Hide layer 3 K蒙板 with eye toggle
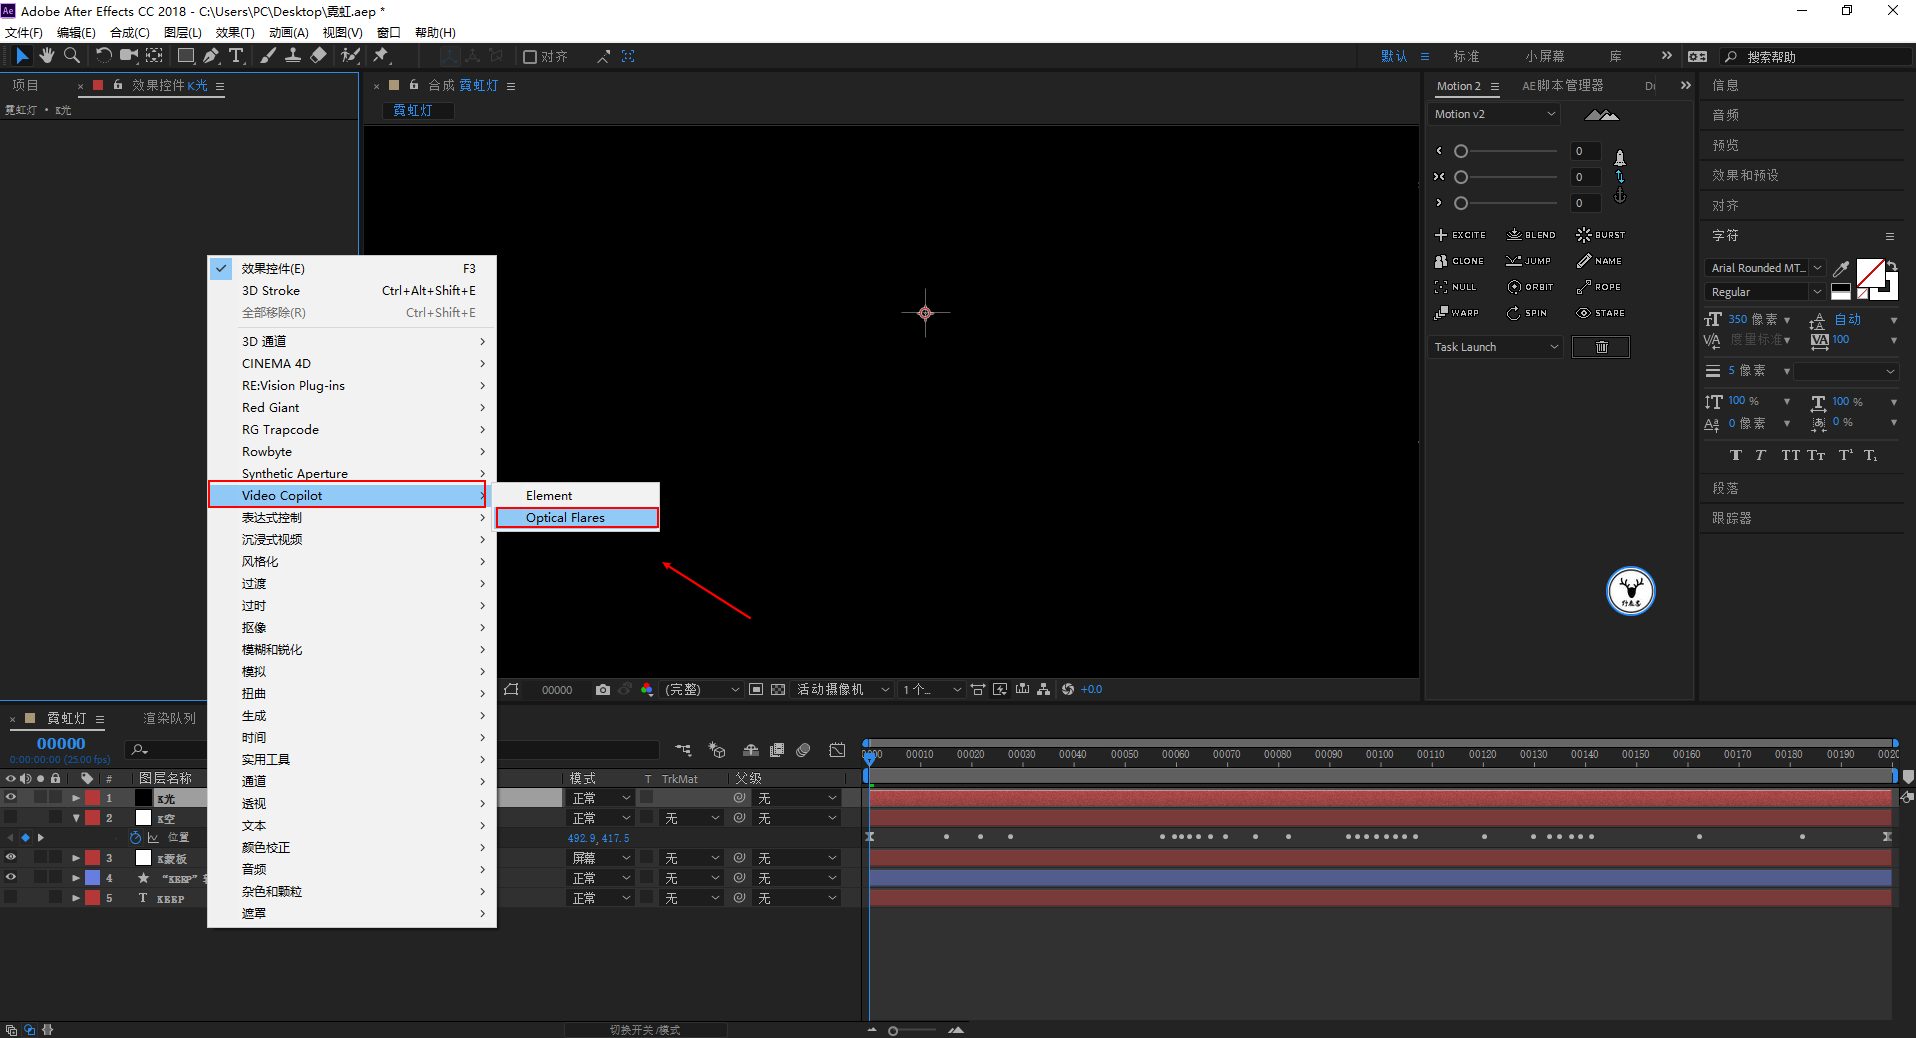The width and height of the screenshot is (1916, 1038). (11, 858)
